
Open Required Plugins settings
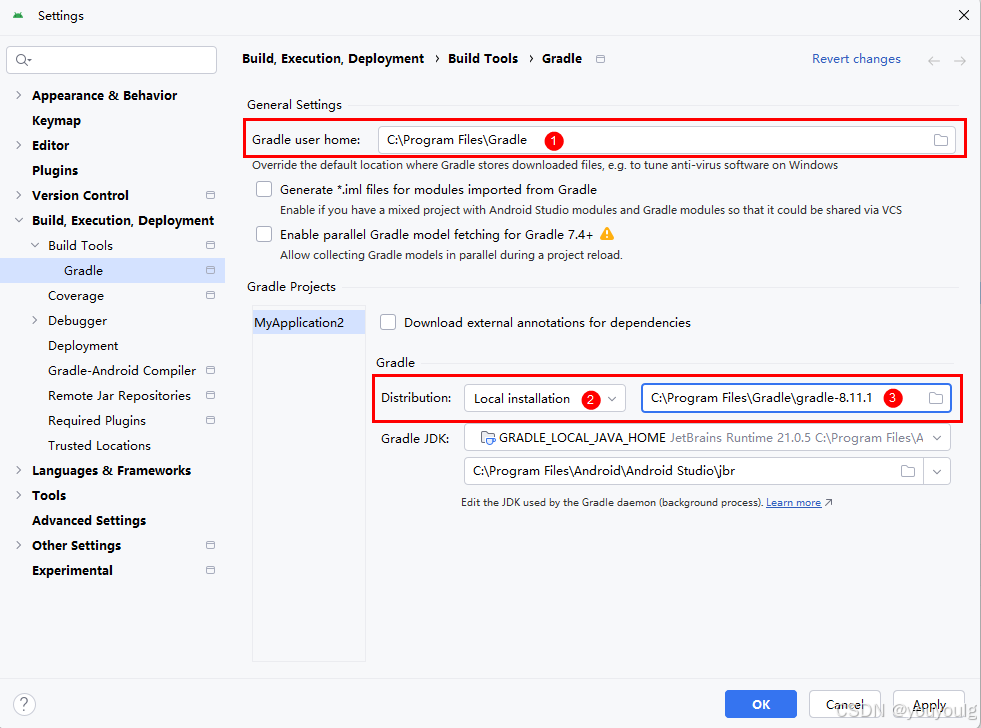click(x=97, y=421)
